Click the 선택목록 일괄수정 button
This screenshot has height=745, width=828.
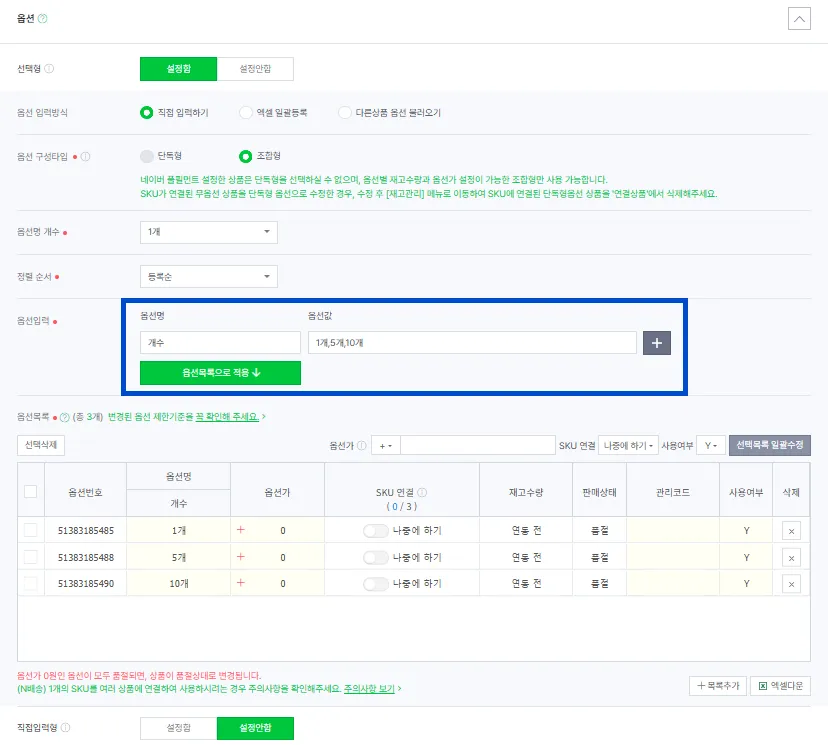(769, 445)
